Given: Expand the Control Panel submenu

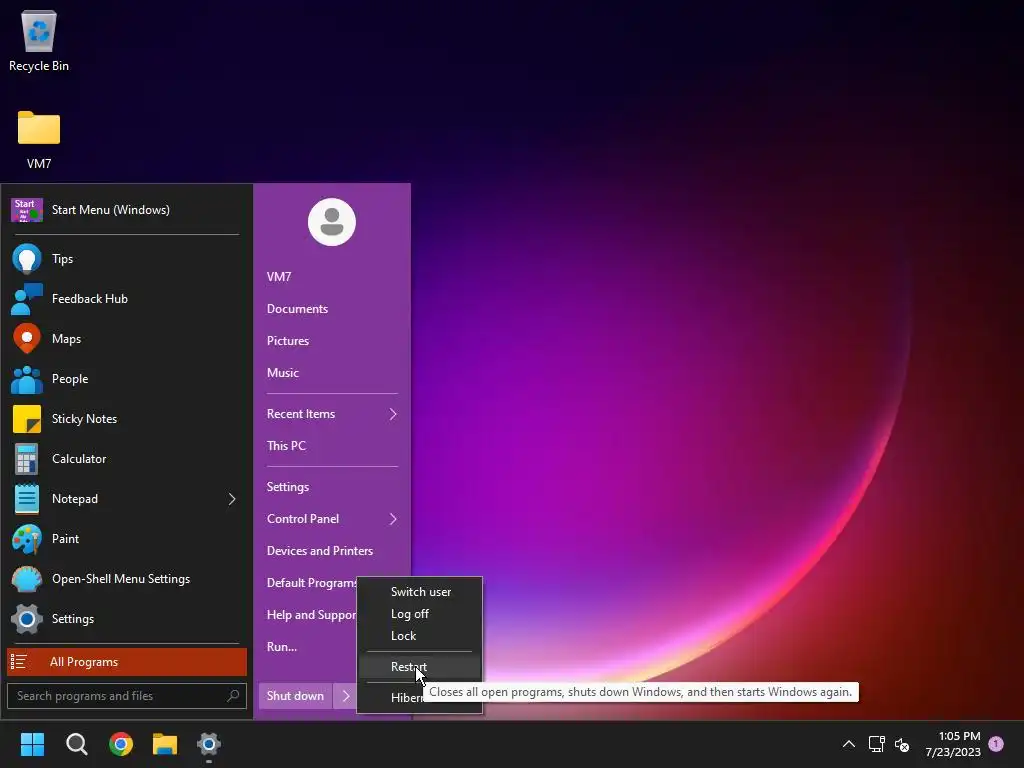Looking at the screenshot, I should click(393, 519).
